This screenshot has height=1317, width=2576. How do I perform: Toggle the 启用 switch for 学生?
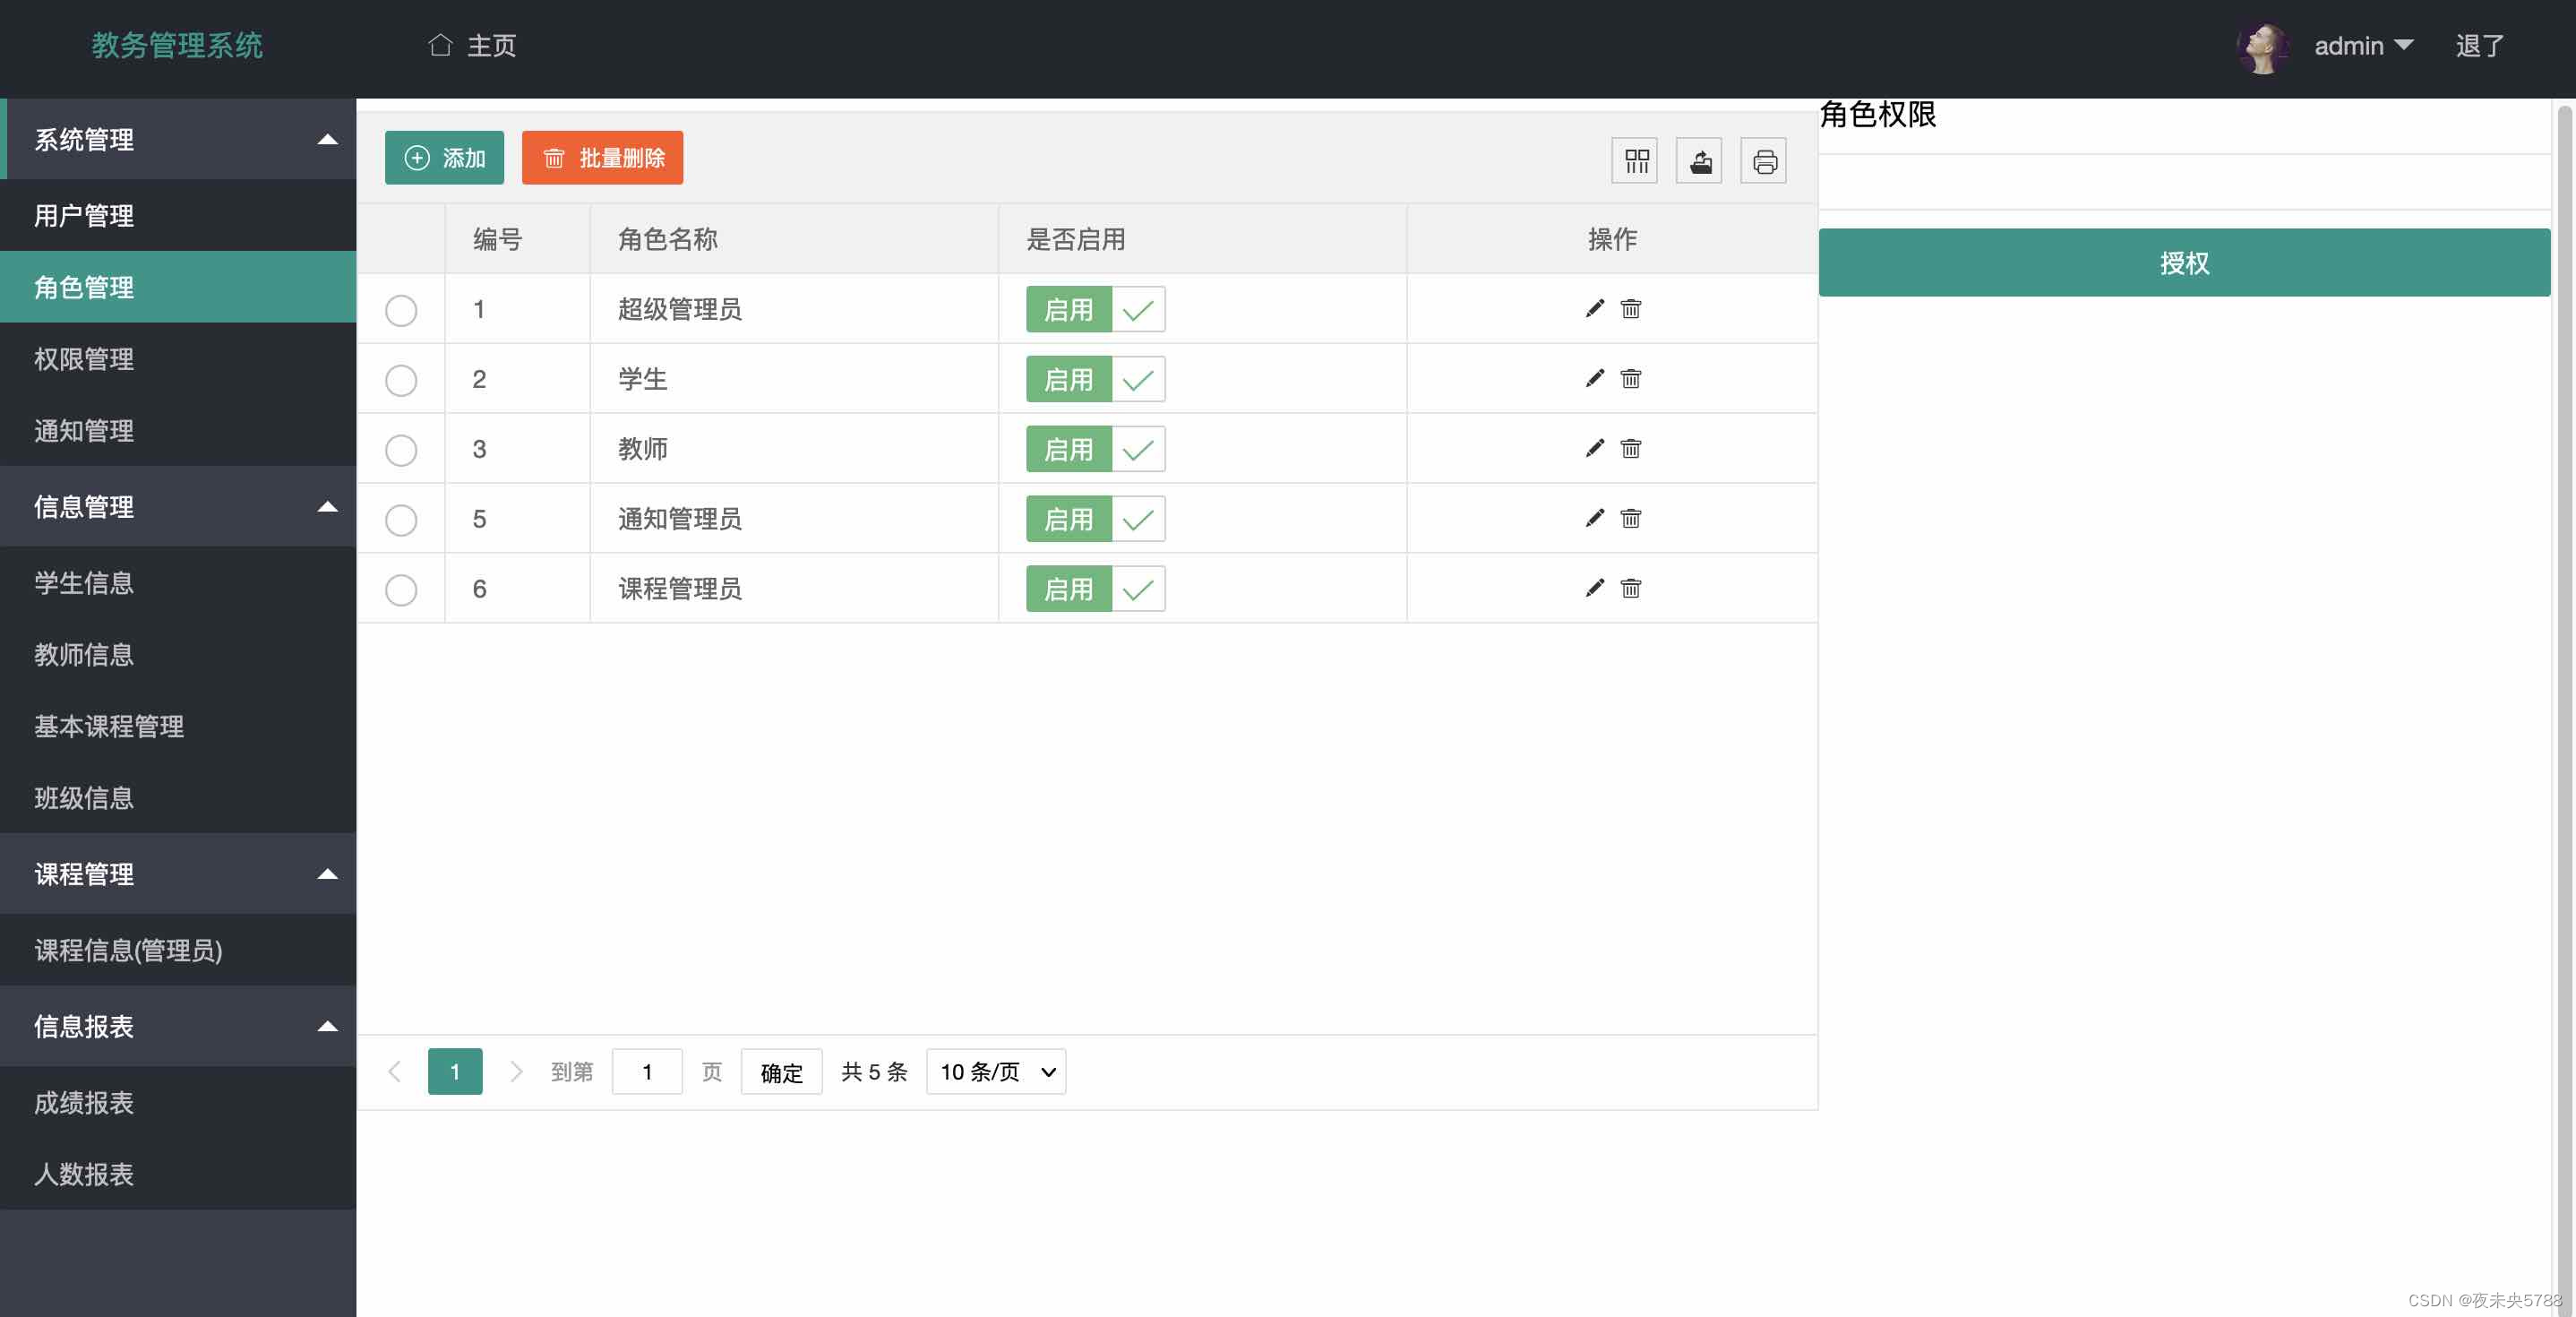click(x=1095, y=379)
